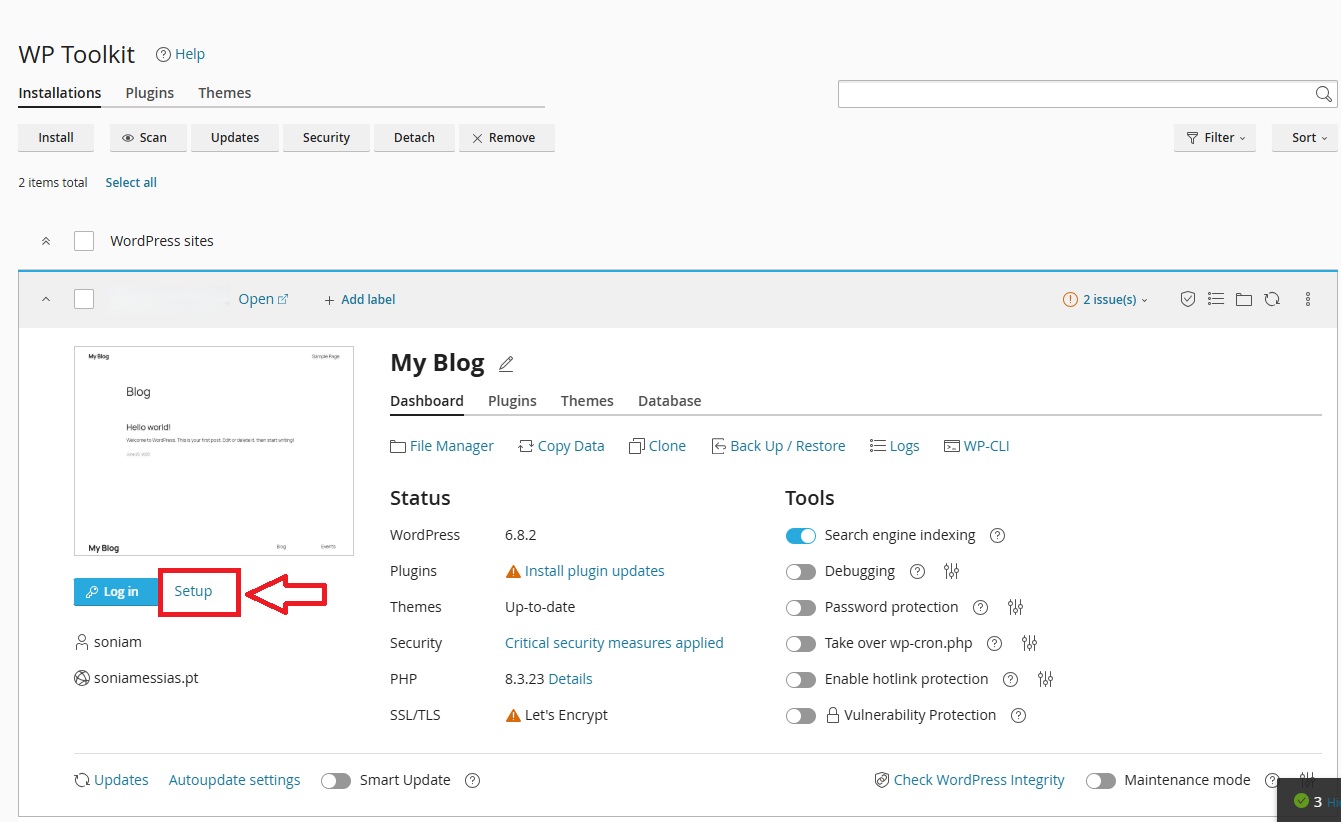
Task: Open Plugins tab under My Blog
Action: [x=512, y=401]
